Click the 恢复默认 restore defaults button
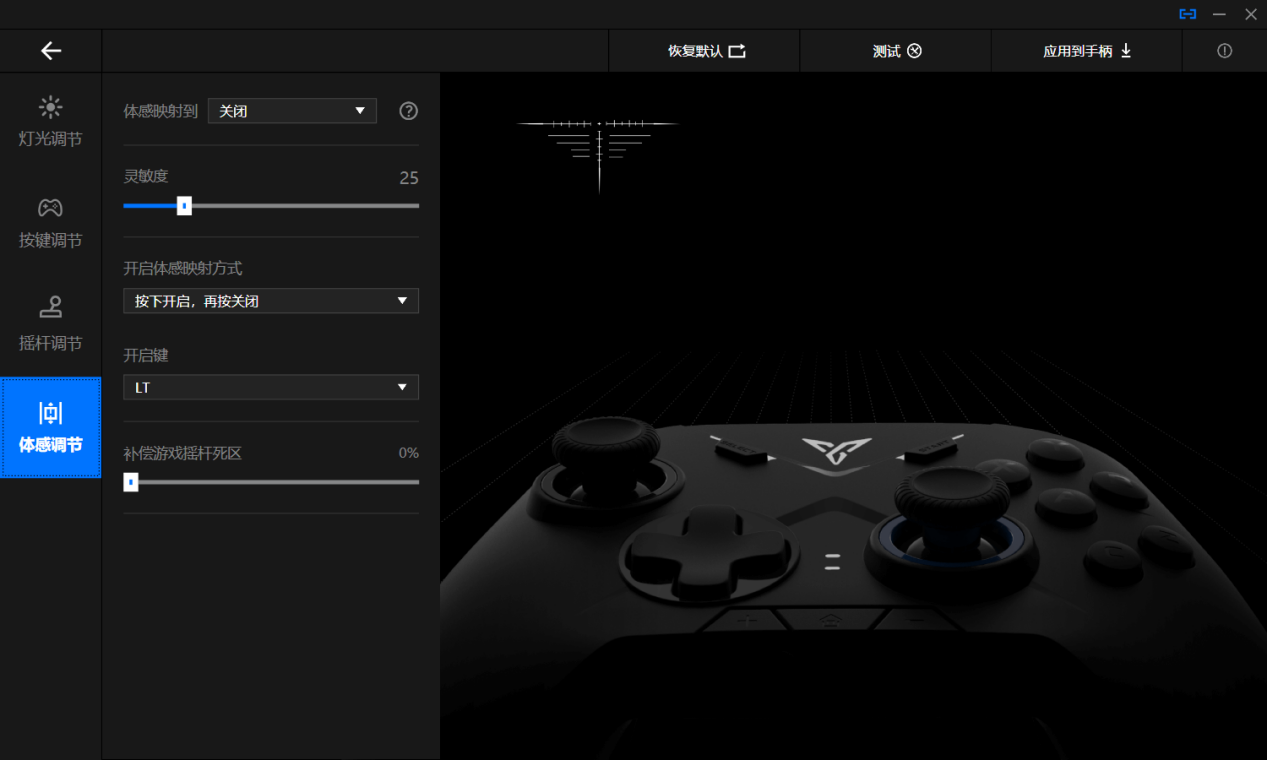This screenshot has width=1267, height=760. (x=705, y=51)
